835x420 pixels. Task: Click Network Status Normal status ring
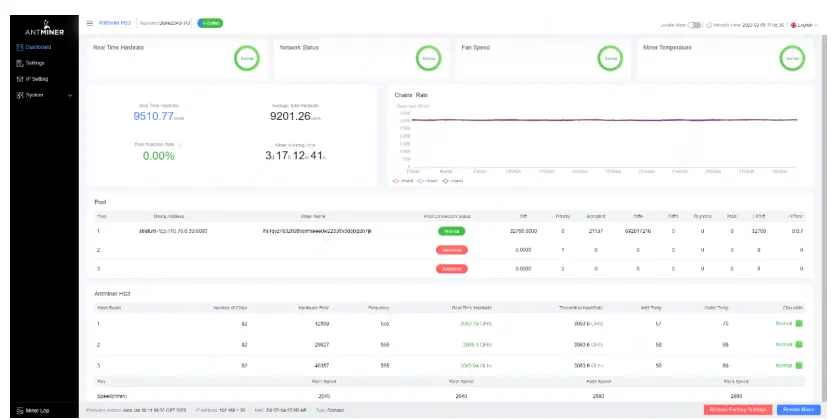(428, 58)
